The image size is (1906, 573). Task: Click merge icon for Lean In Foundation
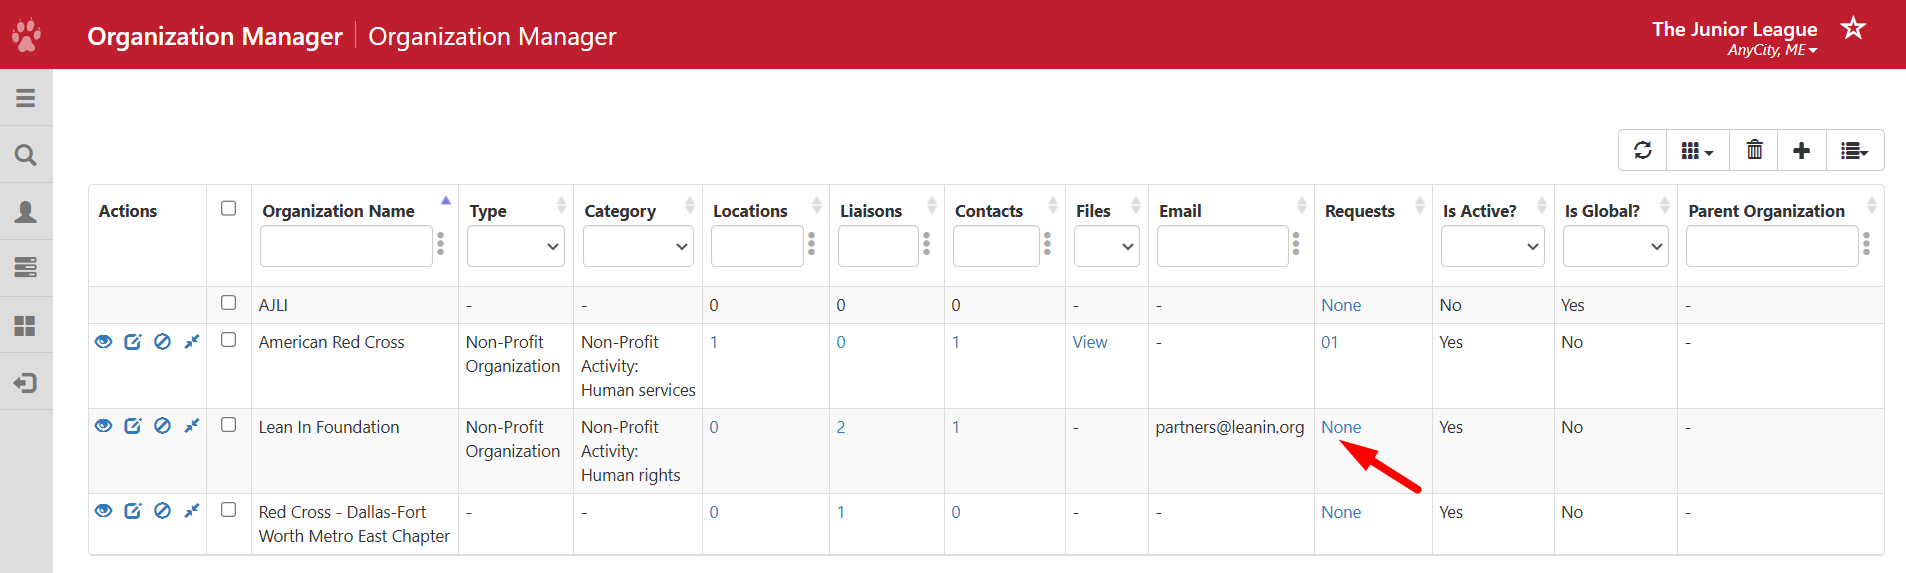pyautogui.click(x=192, y=426)
